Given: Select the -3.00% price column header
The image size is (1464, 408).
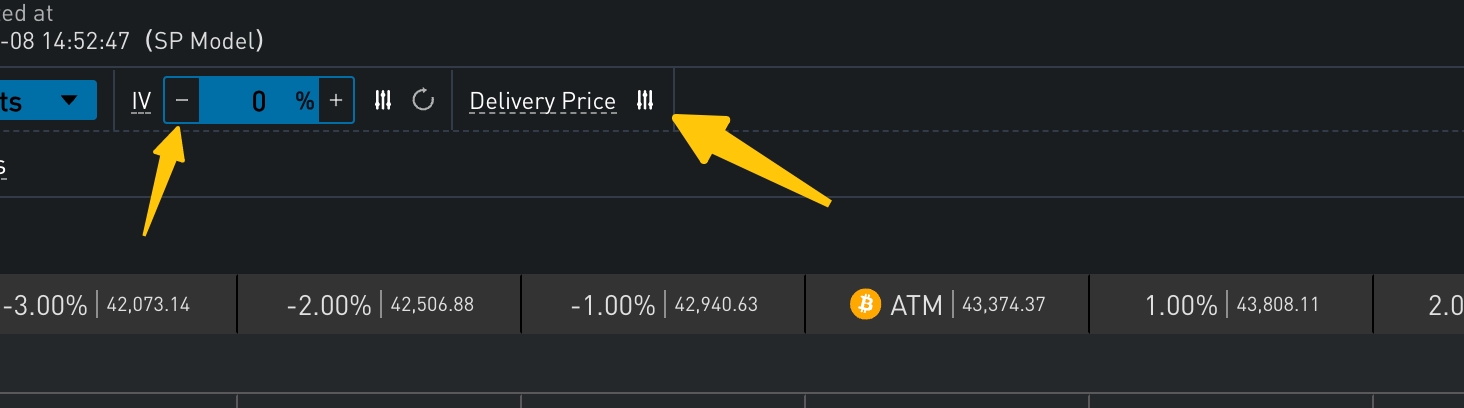Looking at the screenshot, I should click(x=45, y=305).
